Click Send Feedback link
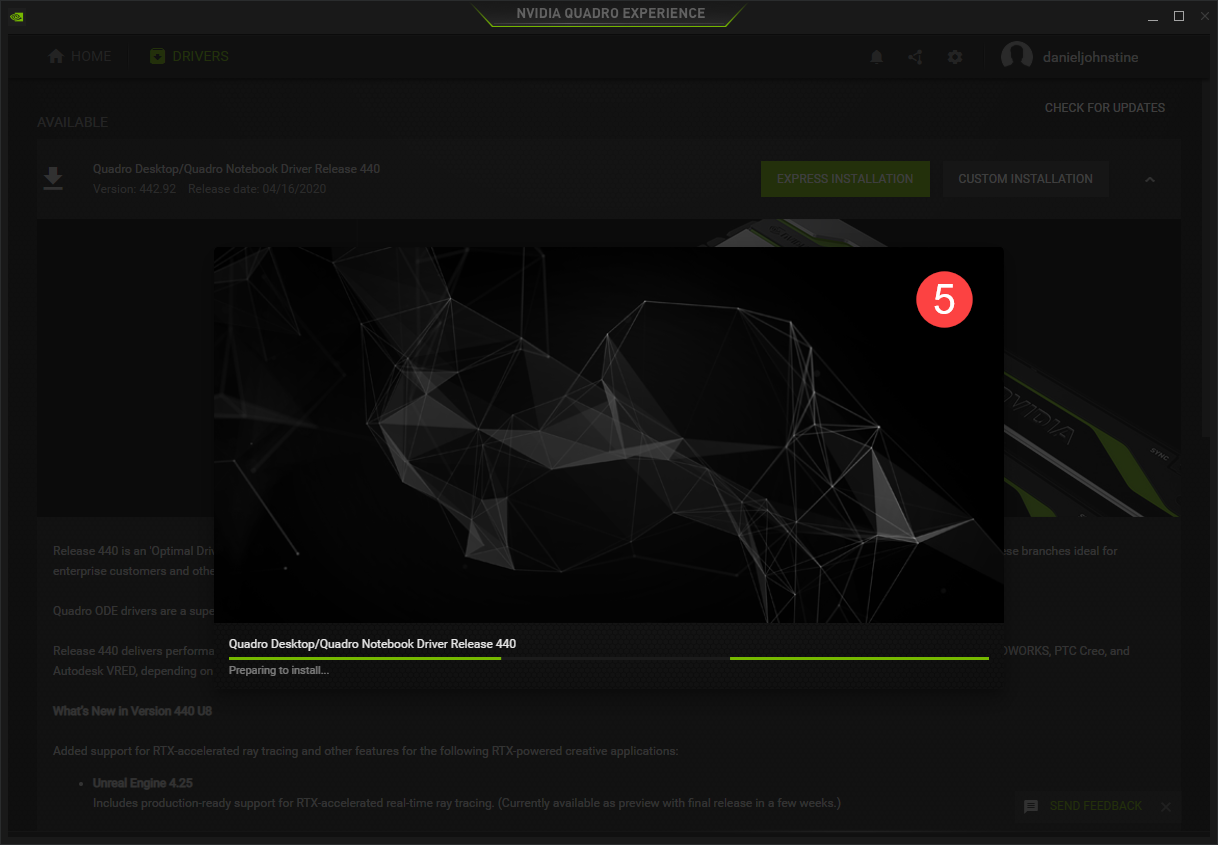Viewport: 1218px width, 845px height. [1095, 806]
